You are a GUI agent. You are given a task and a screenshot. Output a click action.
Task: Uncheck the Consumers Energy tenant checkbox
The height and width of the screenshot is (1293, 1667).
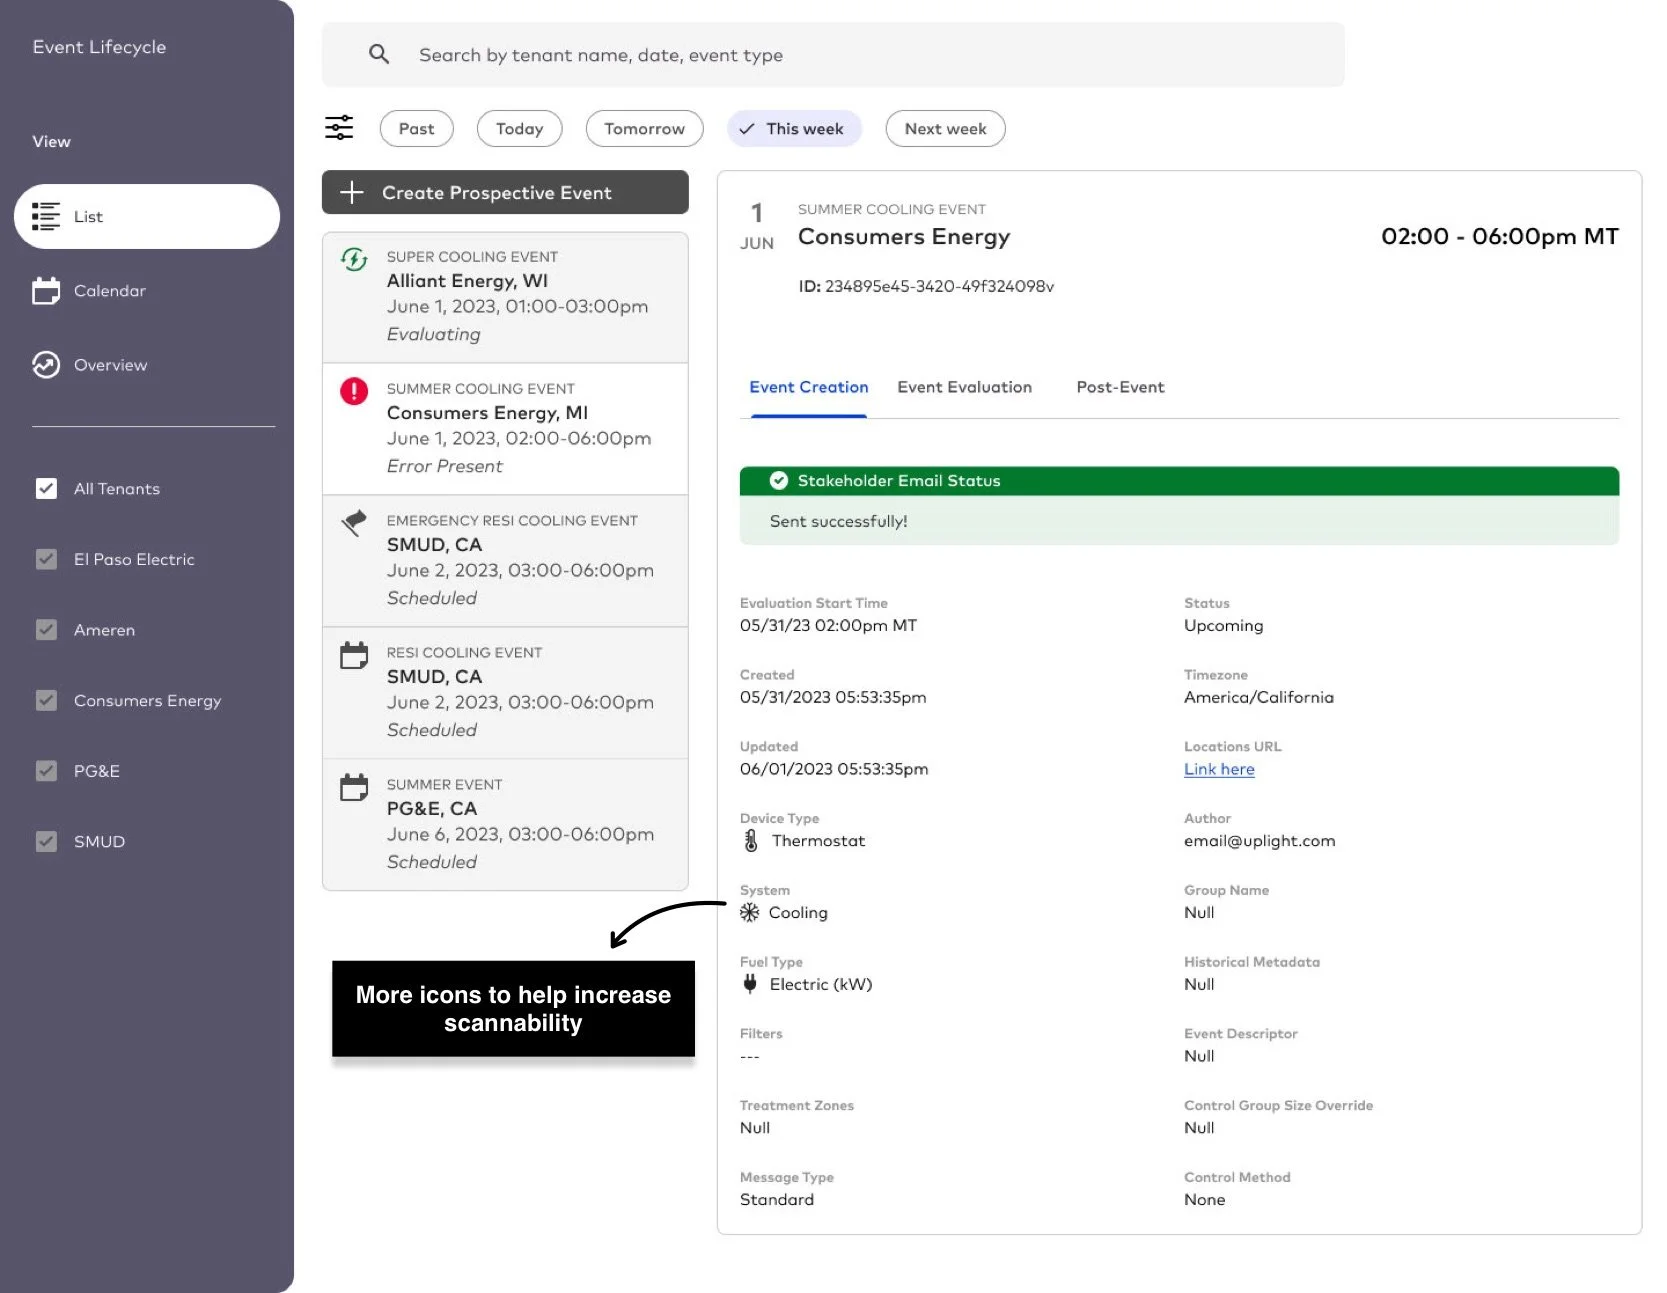46,700
